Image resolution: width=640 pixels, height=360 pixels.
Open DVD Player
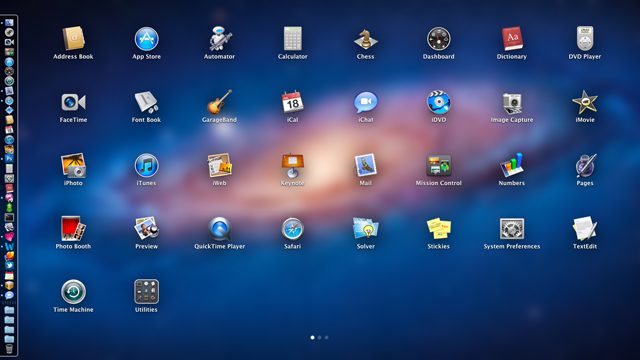click(x=585, y=39)
